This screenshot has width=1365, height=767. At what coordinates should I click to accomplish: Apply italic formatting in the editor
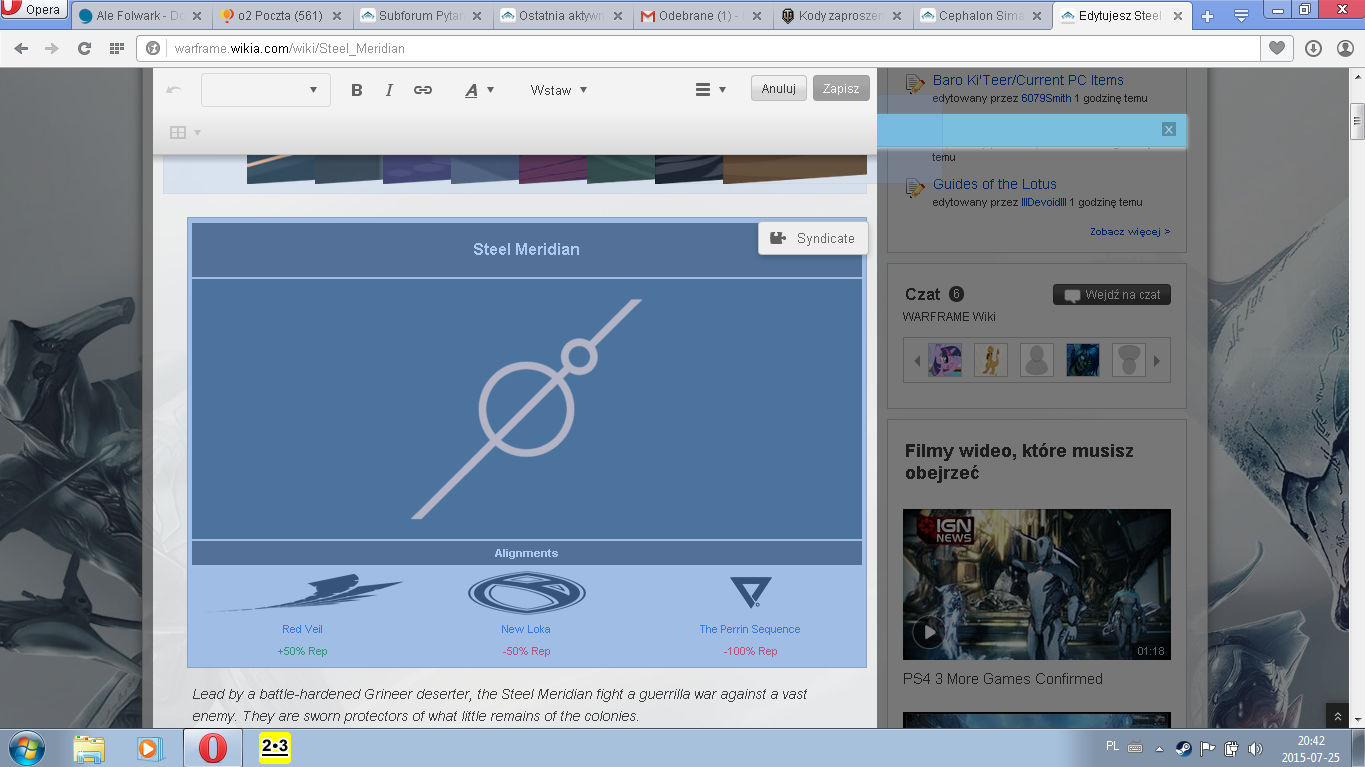point(389,90)
